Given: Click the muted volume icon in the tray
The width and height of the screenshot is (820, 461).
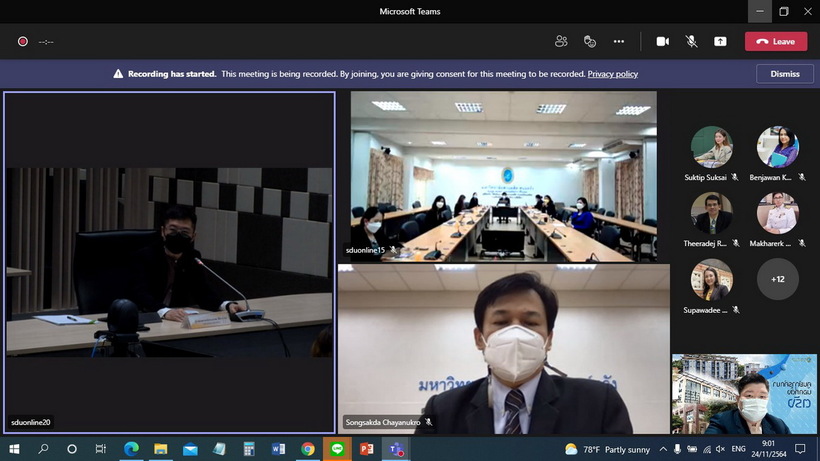Looking at the screenshot, I should pyautogui.click(x=721, y=449).
